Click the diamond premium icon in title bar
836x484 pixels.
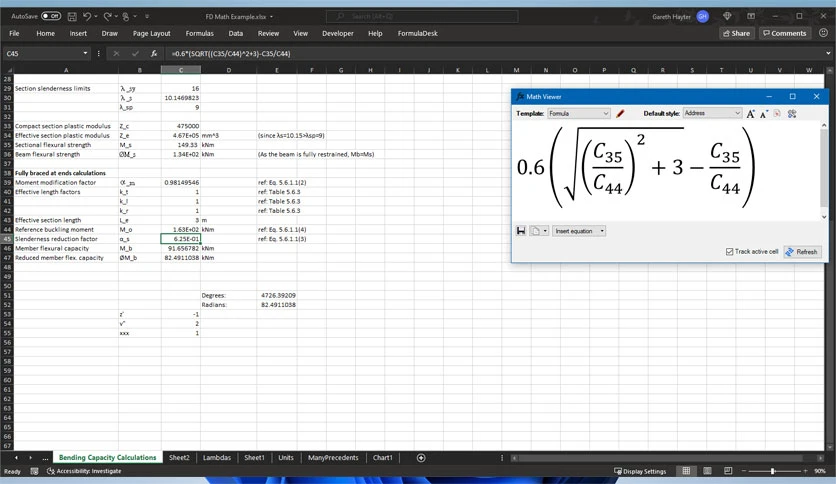pyautogui.click(x=727, y=17)
